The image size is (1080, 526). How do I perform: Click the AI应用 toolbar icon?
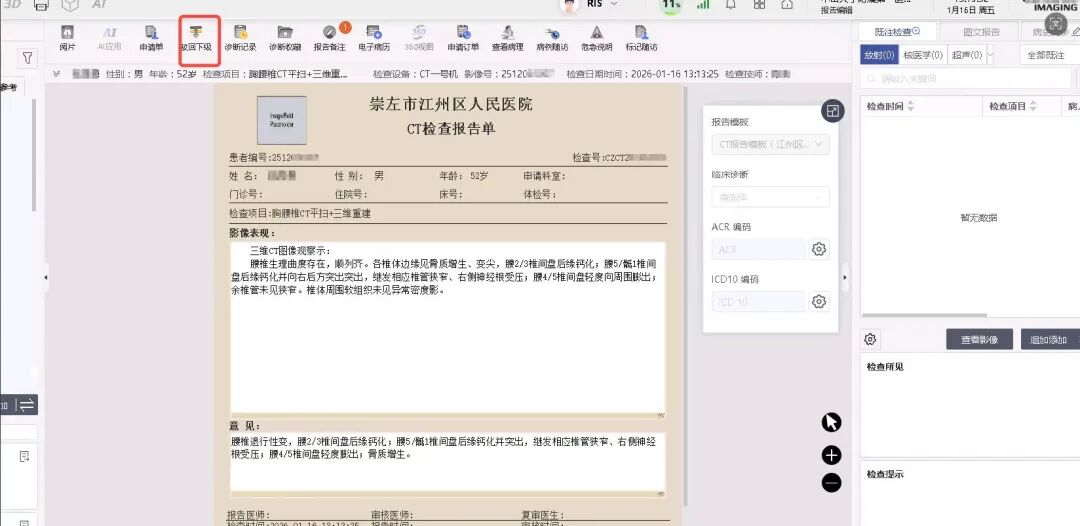pos(109,38)
